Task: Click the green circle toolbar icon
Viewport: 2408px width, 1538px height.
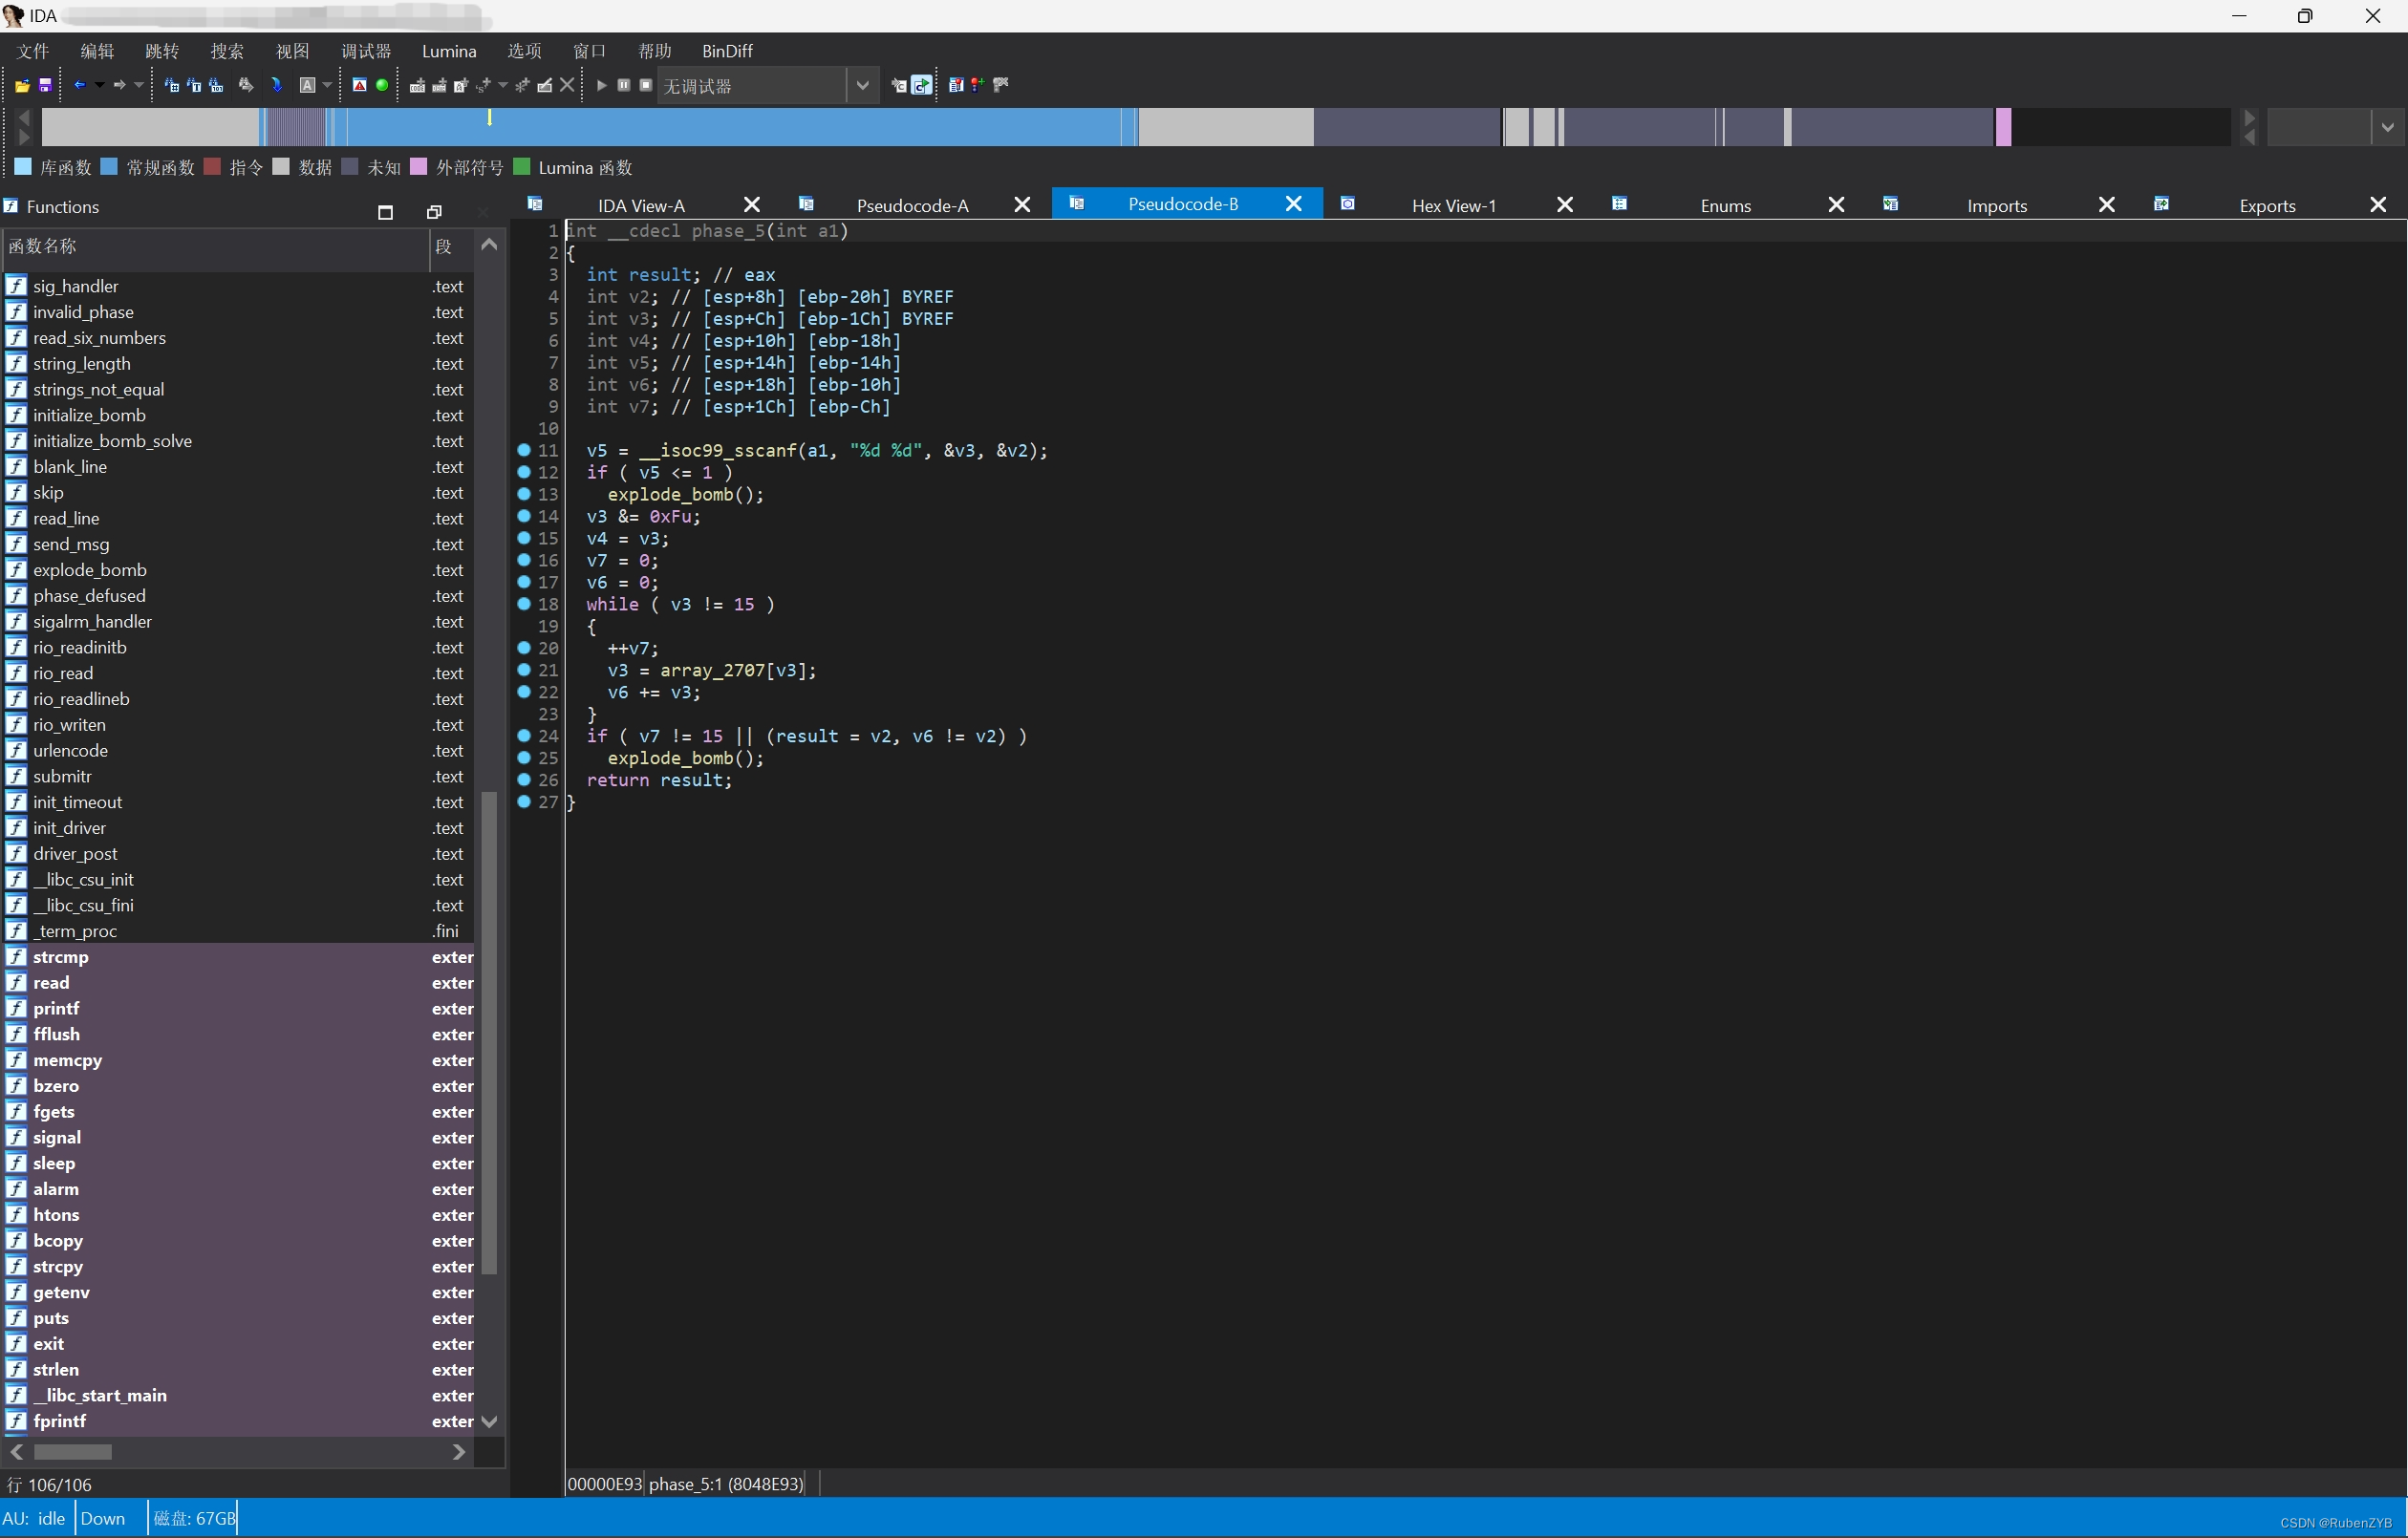Action: (x=382, y=86)
